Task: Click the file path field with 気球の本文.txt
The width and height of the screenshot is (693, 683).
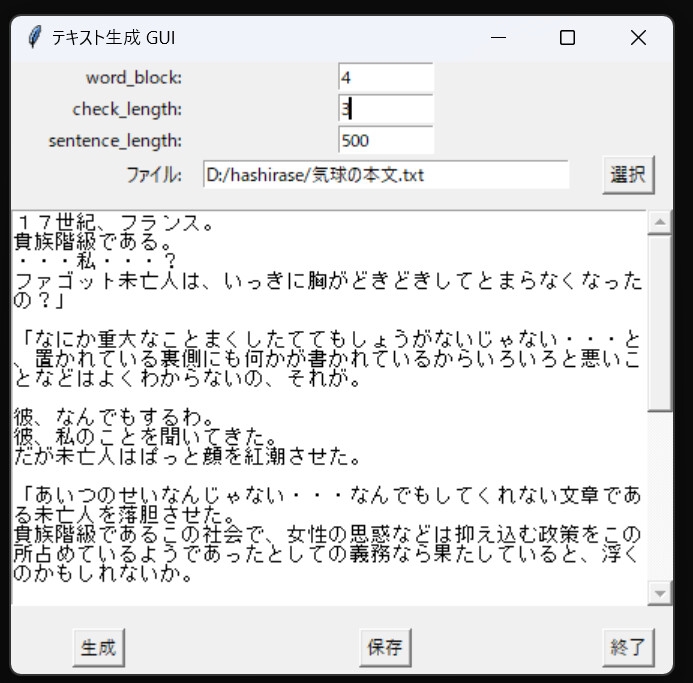Action: pyautogui.click(x=386, y=175)
